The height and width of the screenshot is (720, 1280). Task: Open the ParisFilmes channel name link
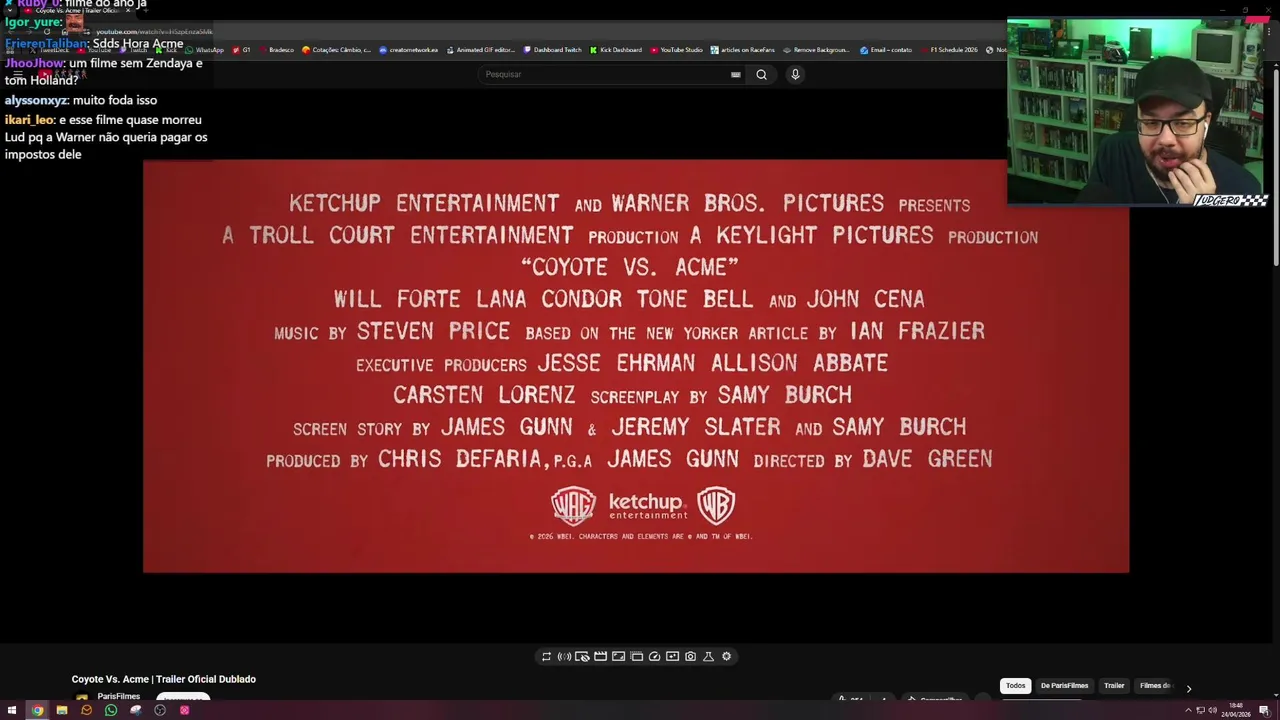(x=119, y=697)
